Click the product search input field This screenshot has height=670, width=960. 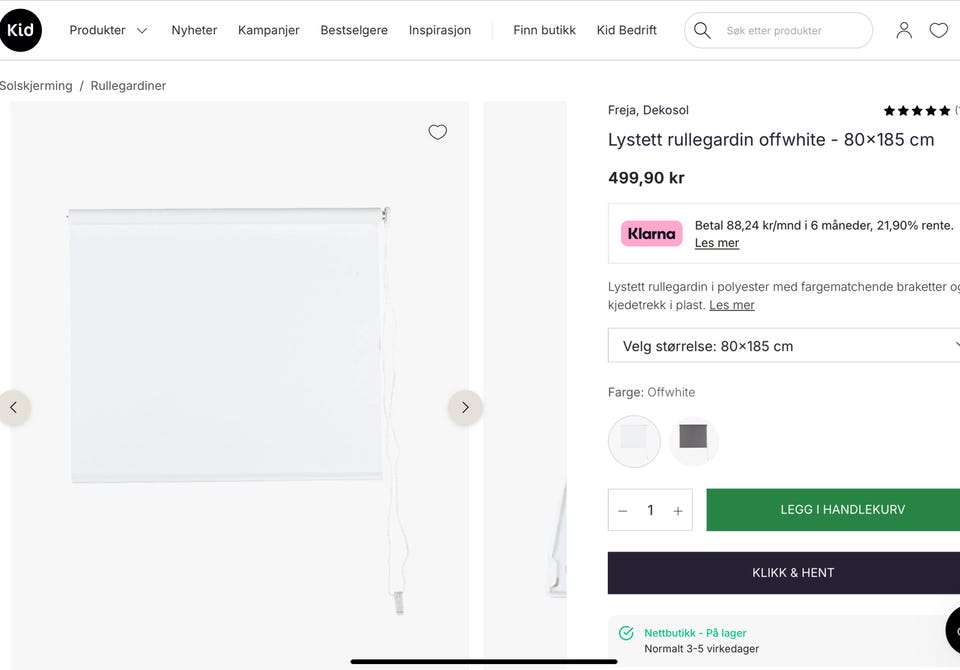pos(790,31)
